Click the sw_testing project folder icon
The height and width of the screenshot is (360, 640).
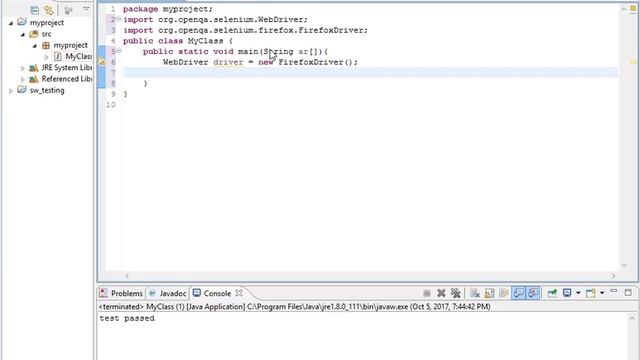pyautogui.click(x=22, y=90)
